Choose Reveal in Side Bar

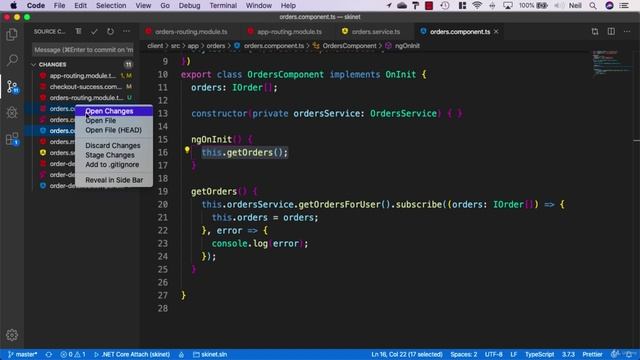(114, 180)
